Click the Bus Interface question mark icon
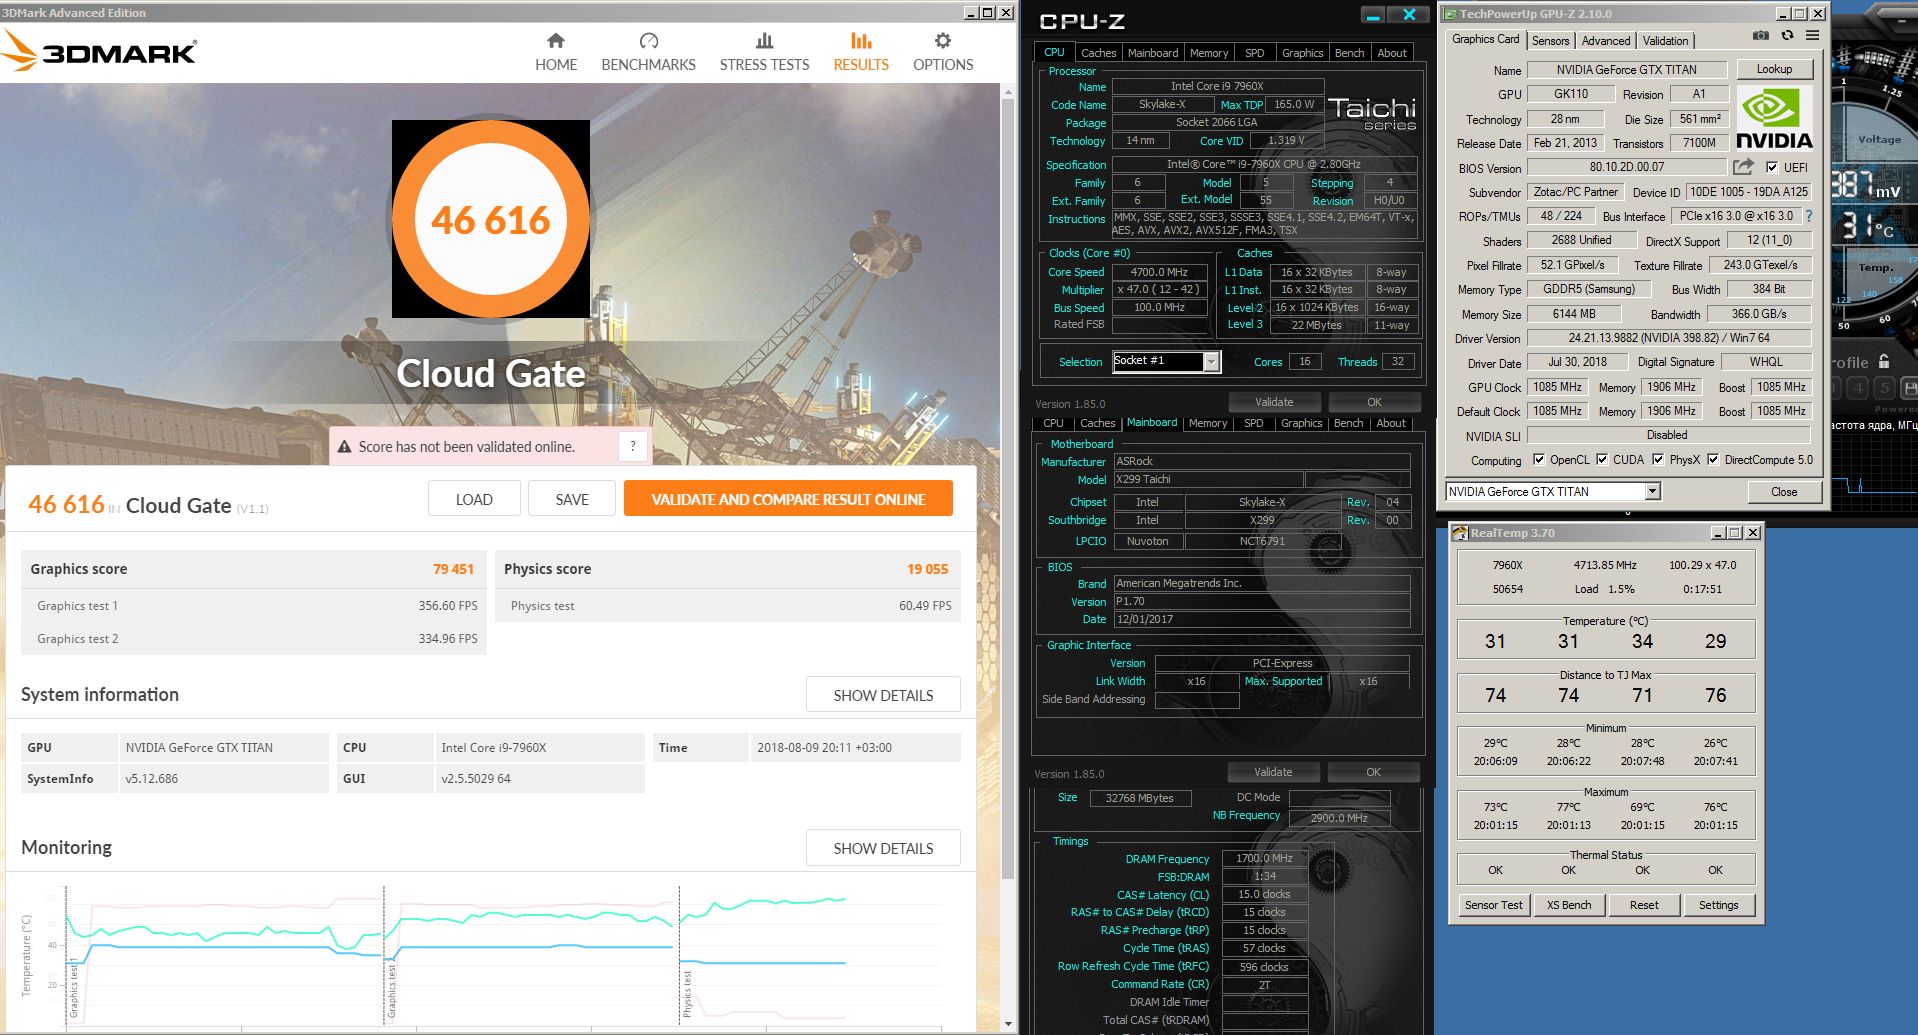This screenshot has width=1918, height=1035. 1808,216
